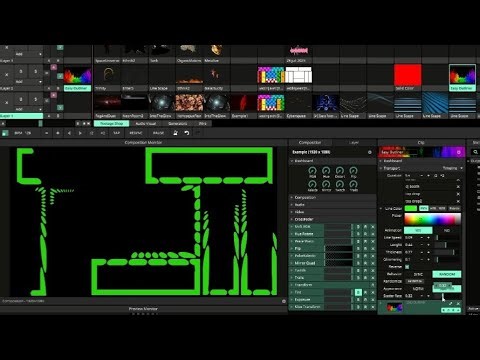The image size is (480, 360).
Task: Turn the Trails dashboard knob
Action: (x=353, y=184)
